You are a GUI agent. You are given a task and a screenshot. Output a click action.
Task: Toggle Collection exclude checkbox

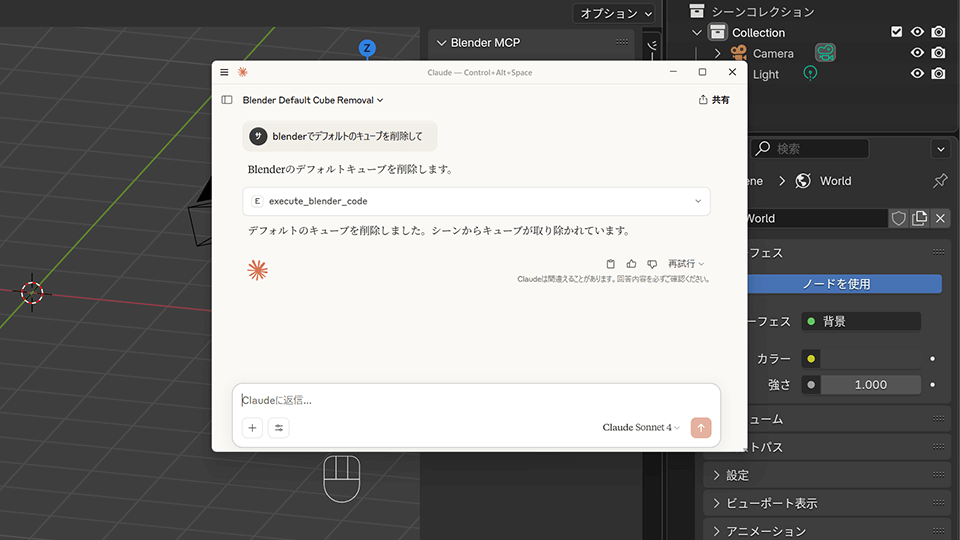(x=896, y=32)
